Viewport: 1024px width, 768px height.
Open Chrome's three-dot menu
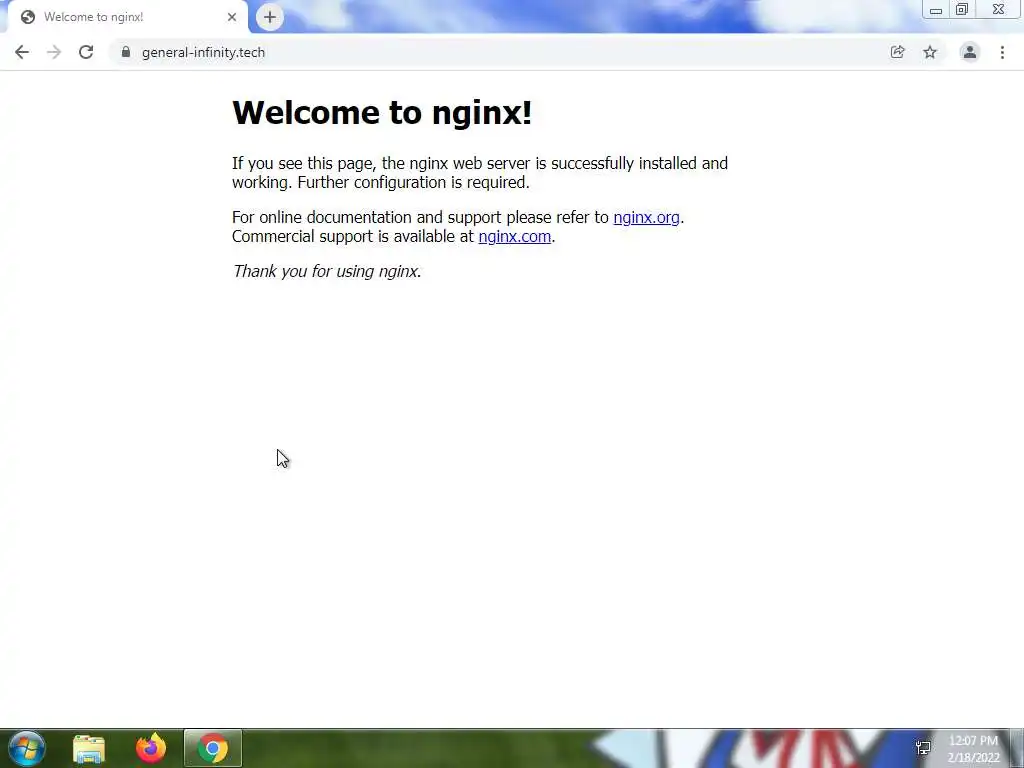tap(1002, 52)
